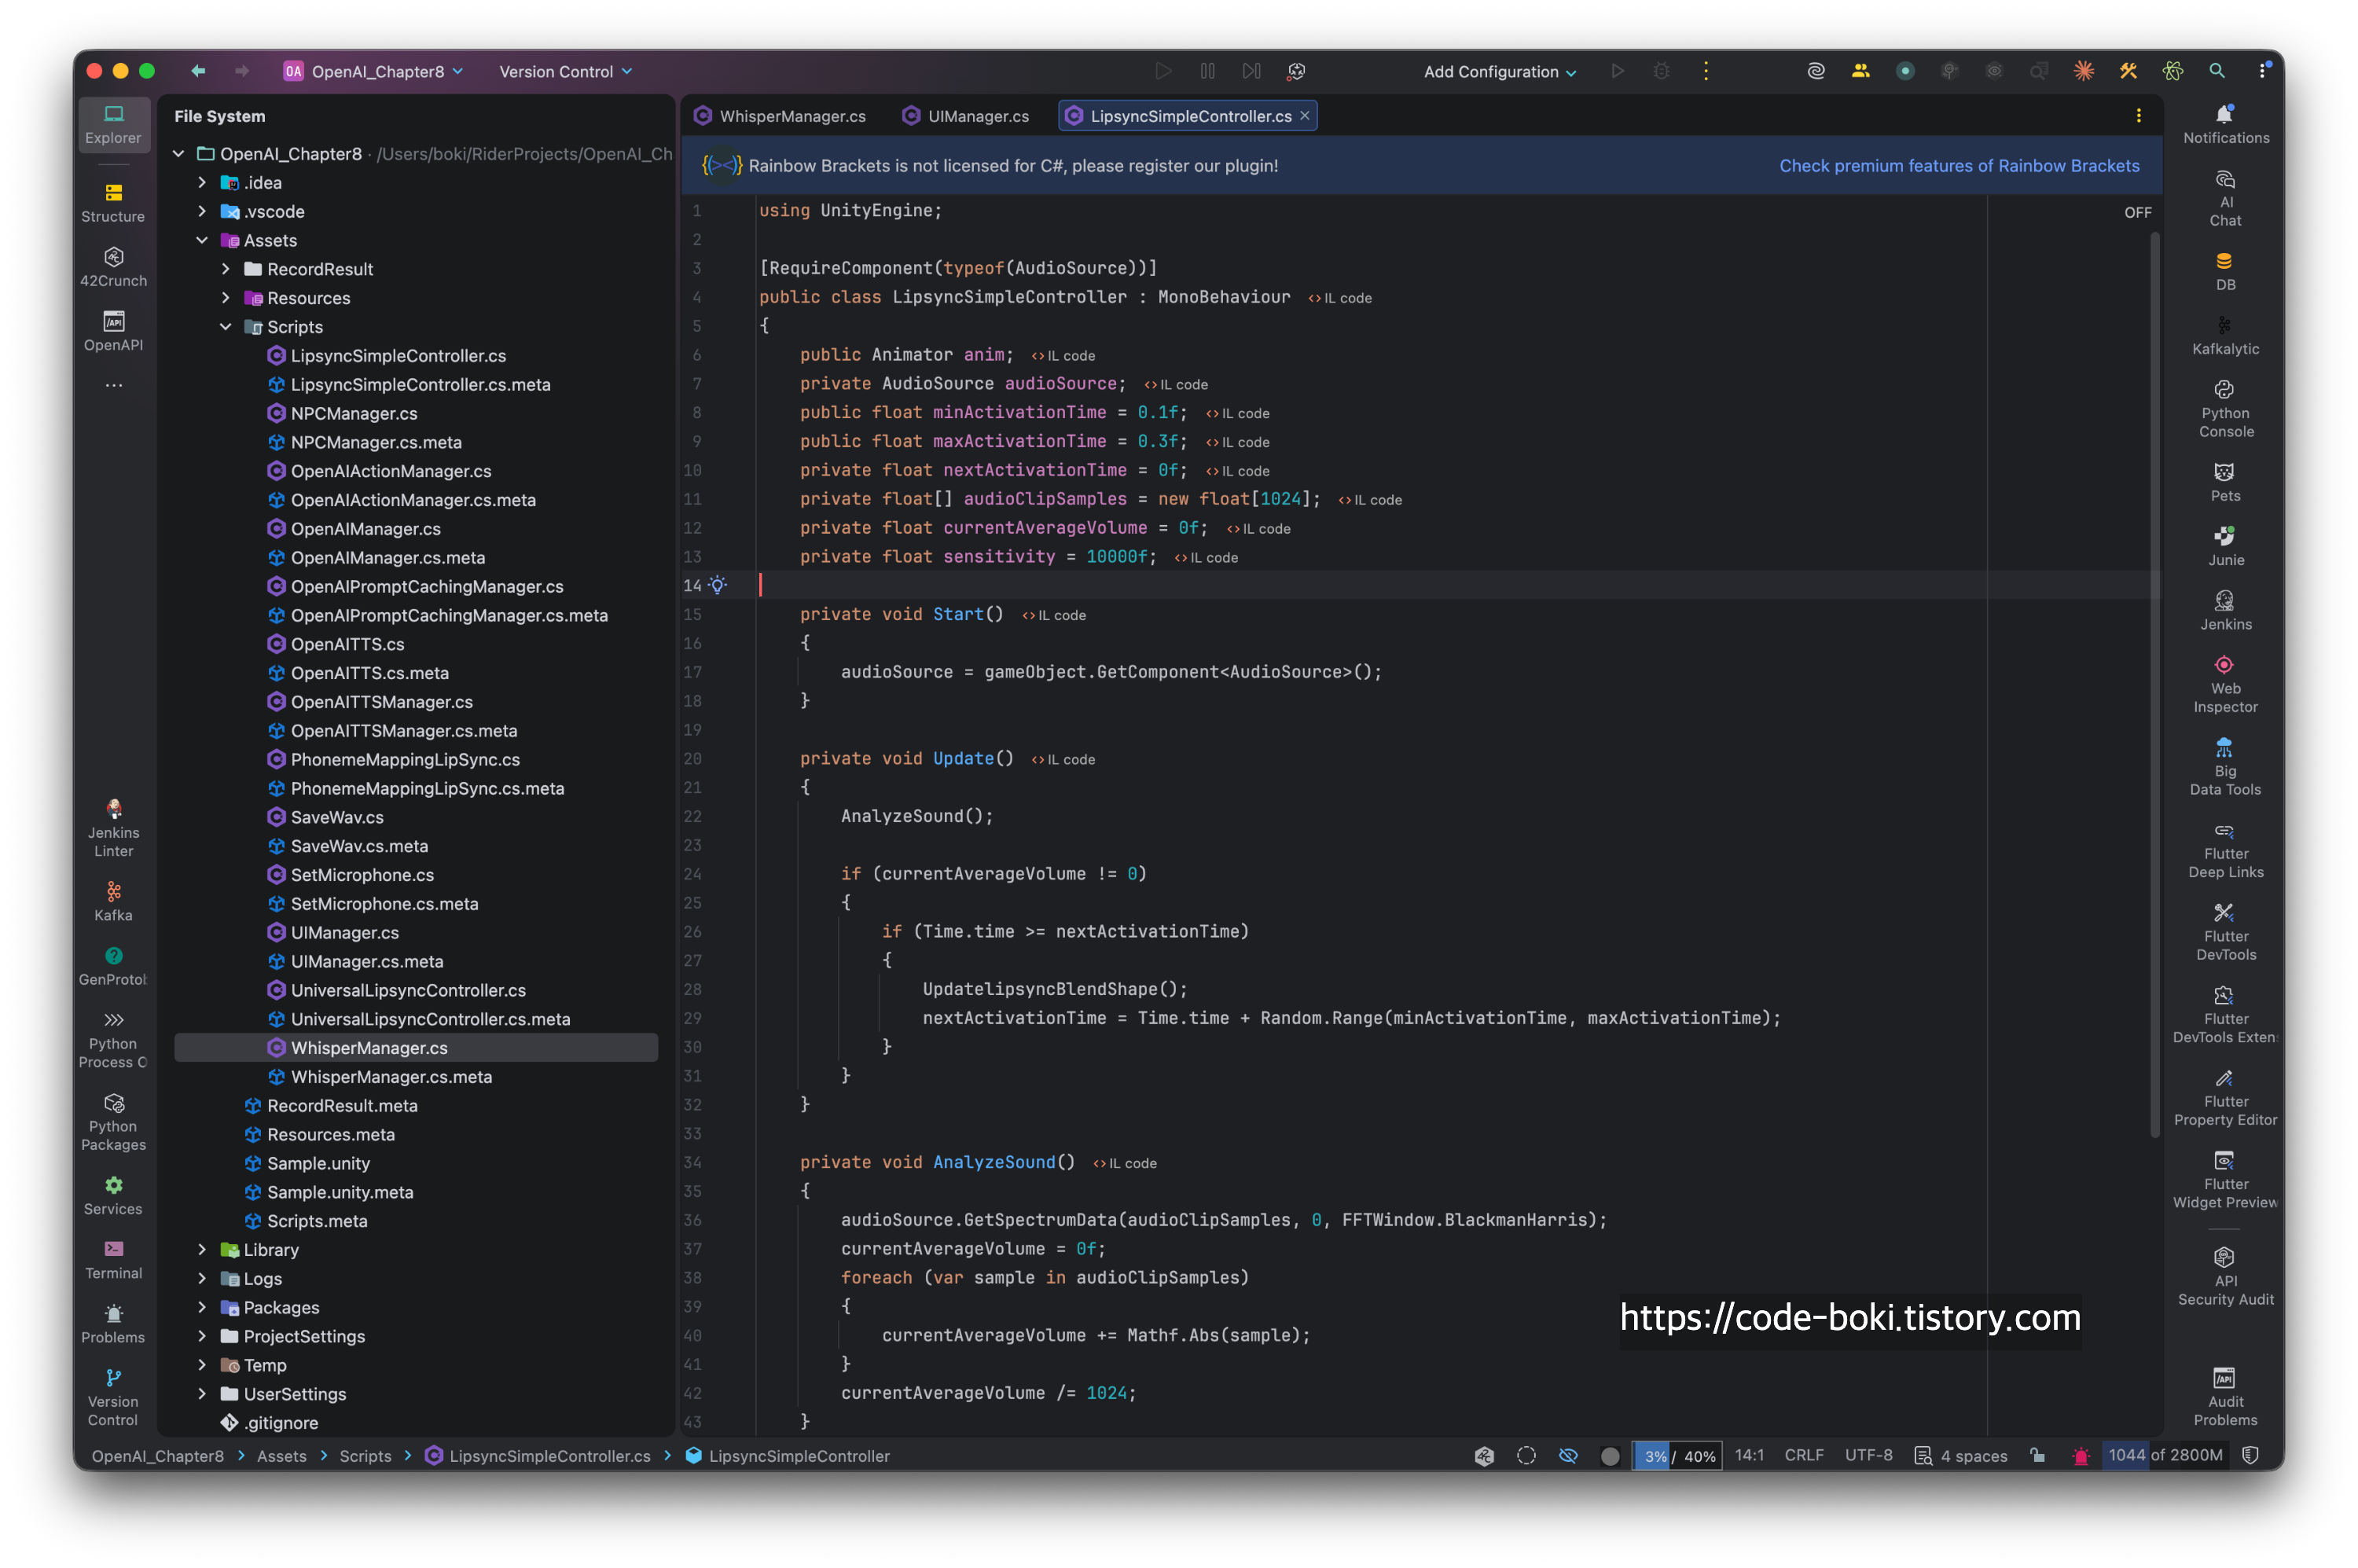Viewport: 2358px width, 1568px height.
Task: Open the Jenkins panel
Action: [2225, 610]
